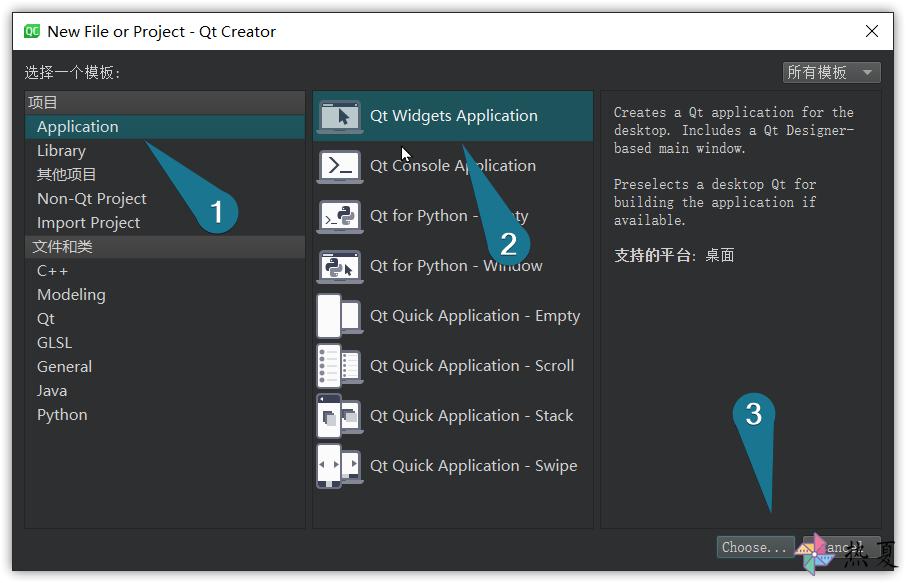The width and height of the screenshot is (906, 583).
Task: Select Python category
Action: pyautogui.click(x=165, y=415)
